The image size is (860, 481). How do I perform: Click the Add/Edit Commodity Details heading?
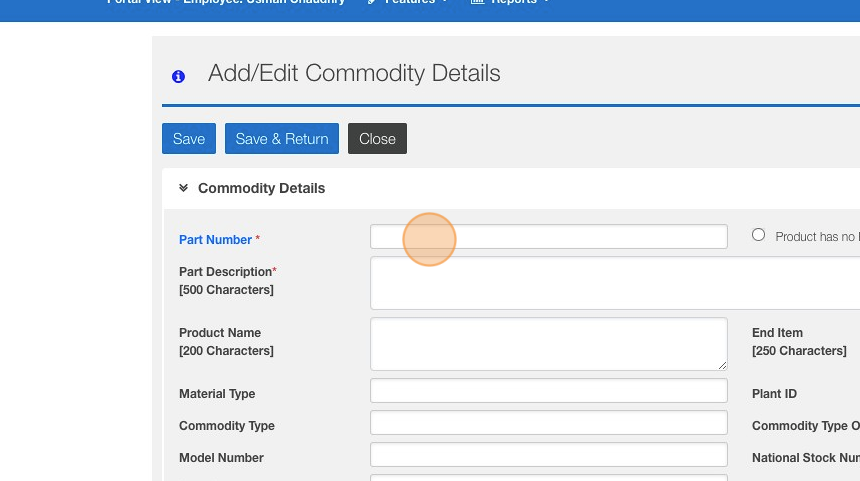point(354,73)
